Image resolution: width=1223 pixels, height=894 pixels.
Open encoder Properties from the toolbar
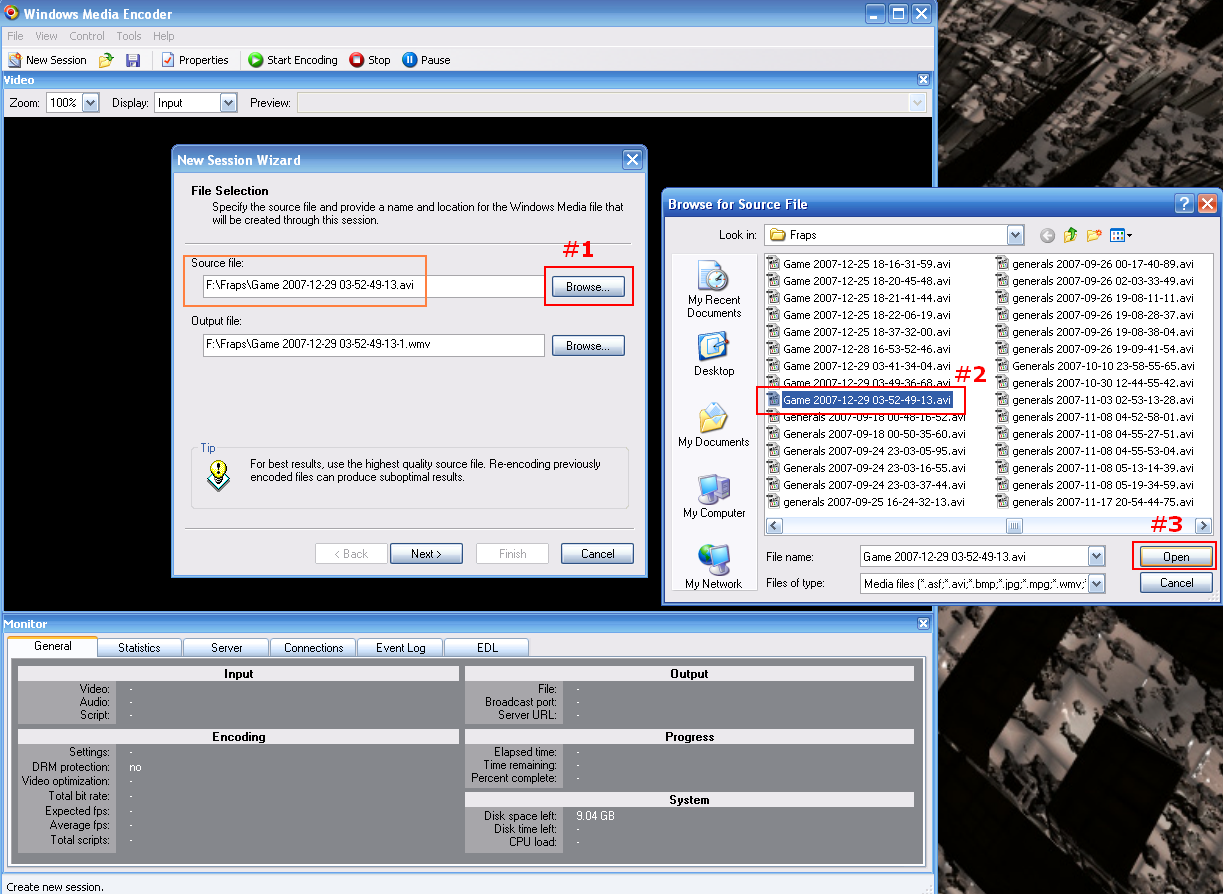(195, 60)
